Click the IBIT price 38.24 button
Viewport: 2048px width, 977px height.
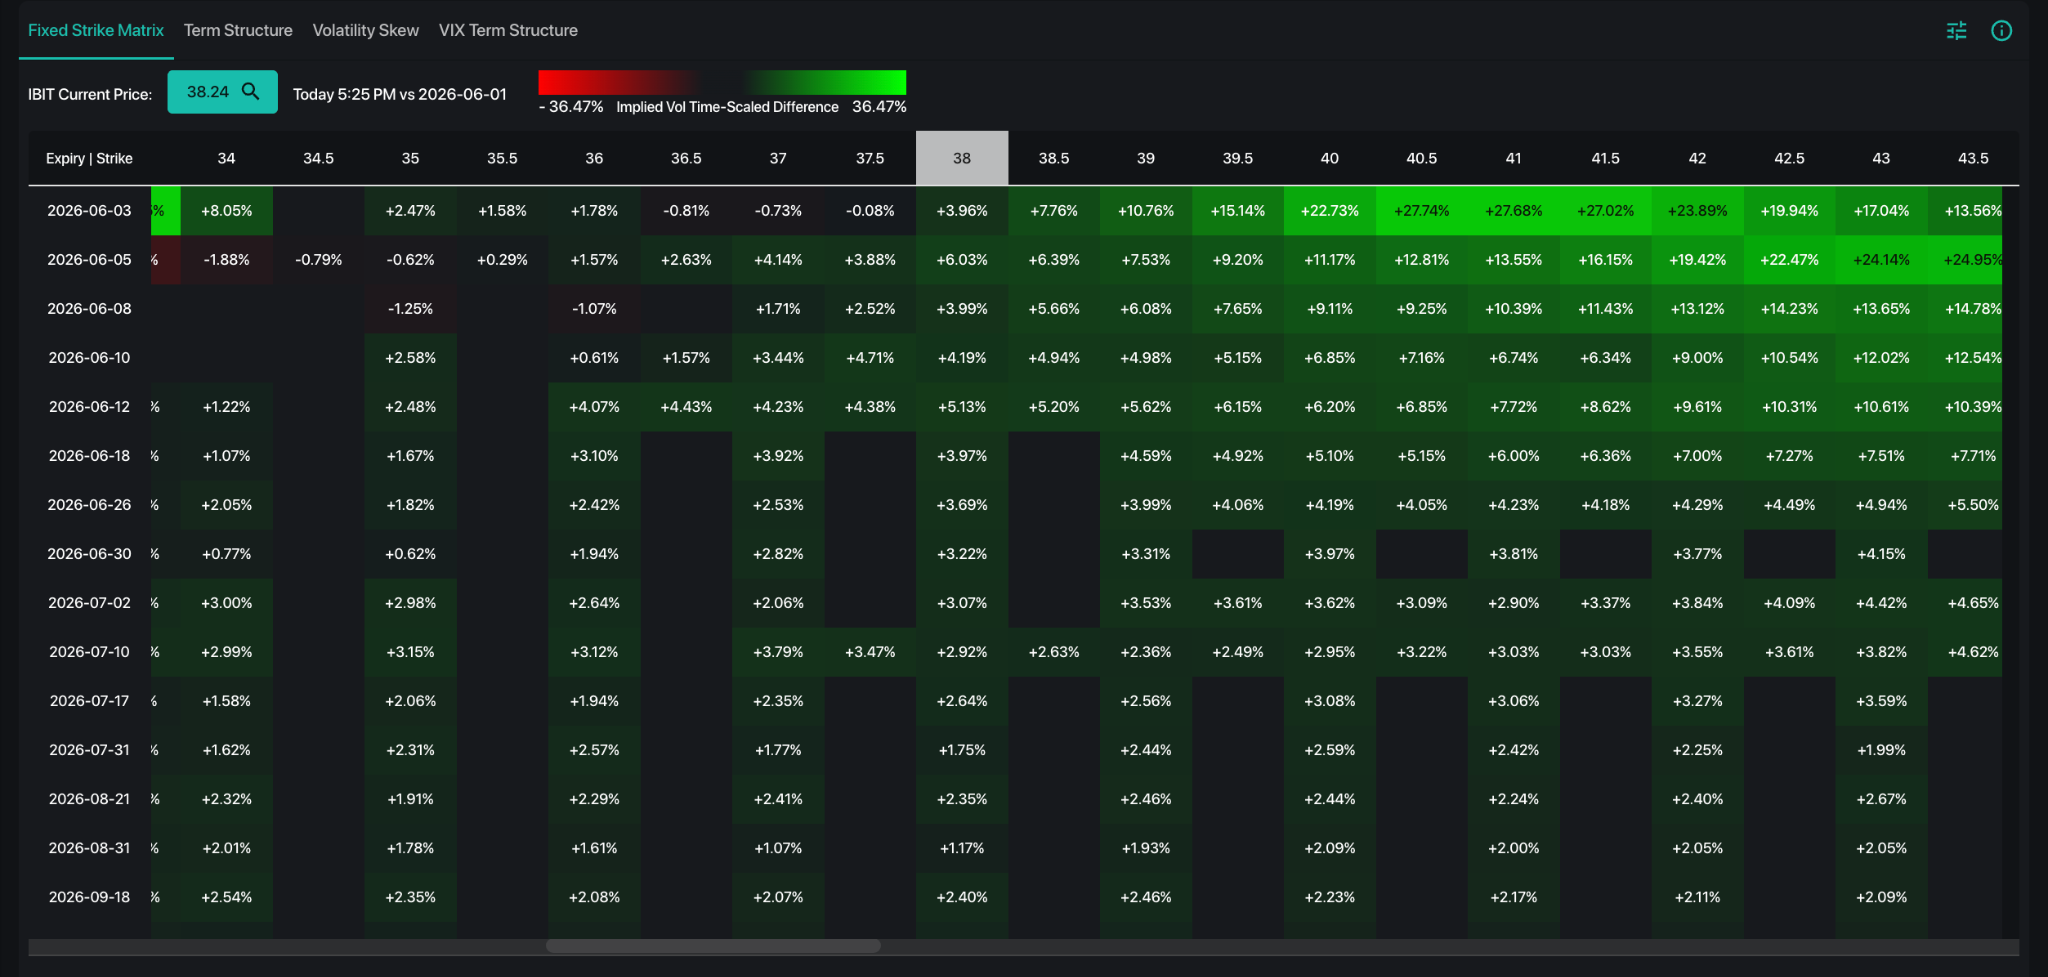(x=222, y=92)
